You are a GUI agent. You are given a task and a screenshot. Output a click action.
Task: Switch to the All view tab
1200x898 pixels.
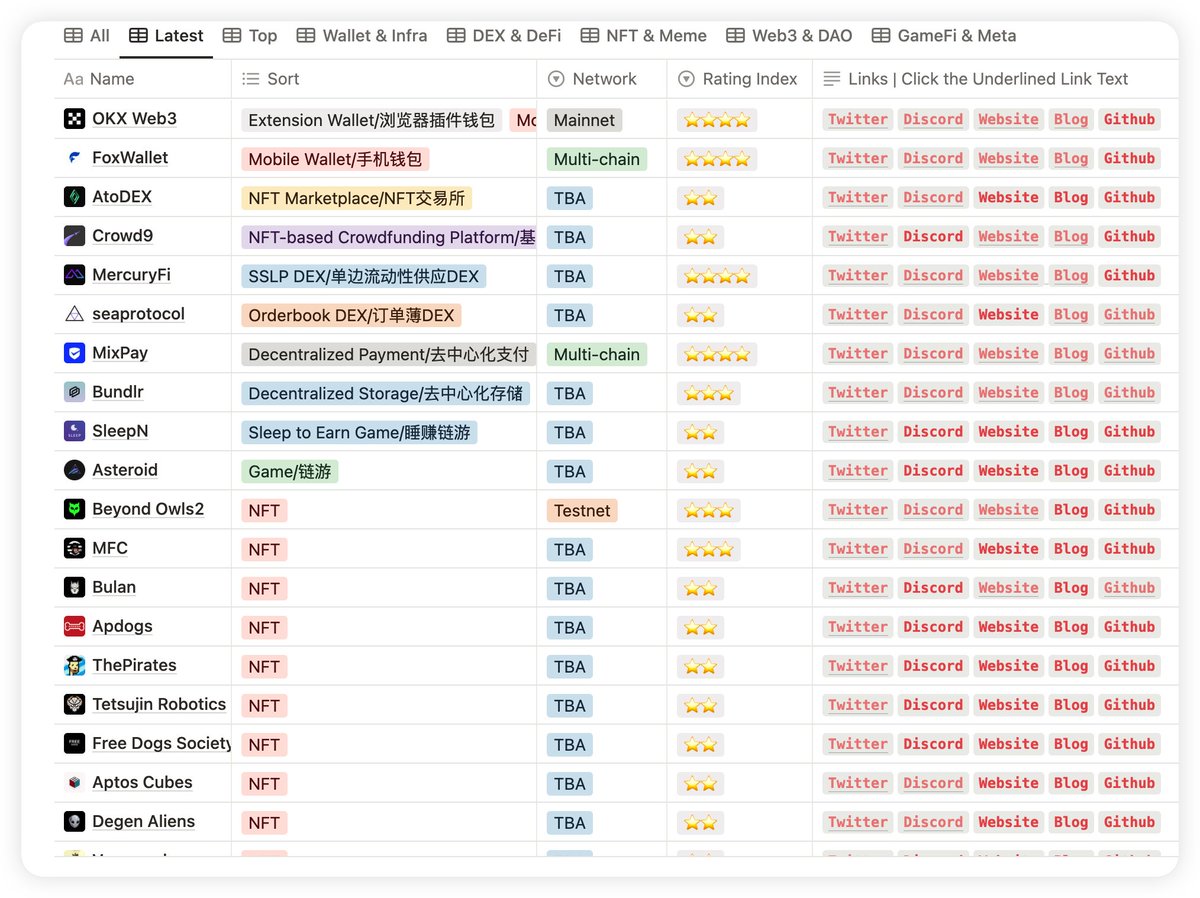click(x=87, y=35)
